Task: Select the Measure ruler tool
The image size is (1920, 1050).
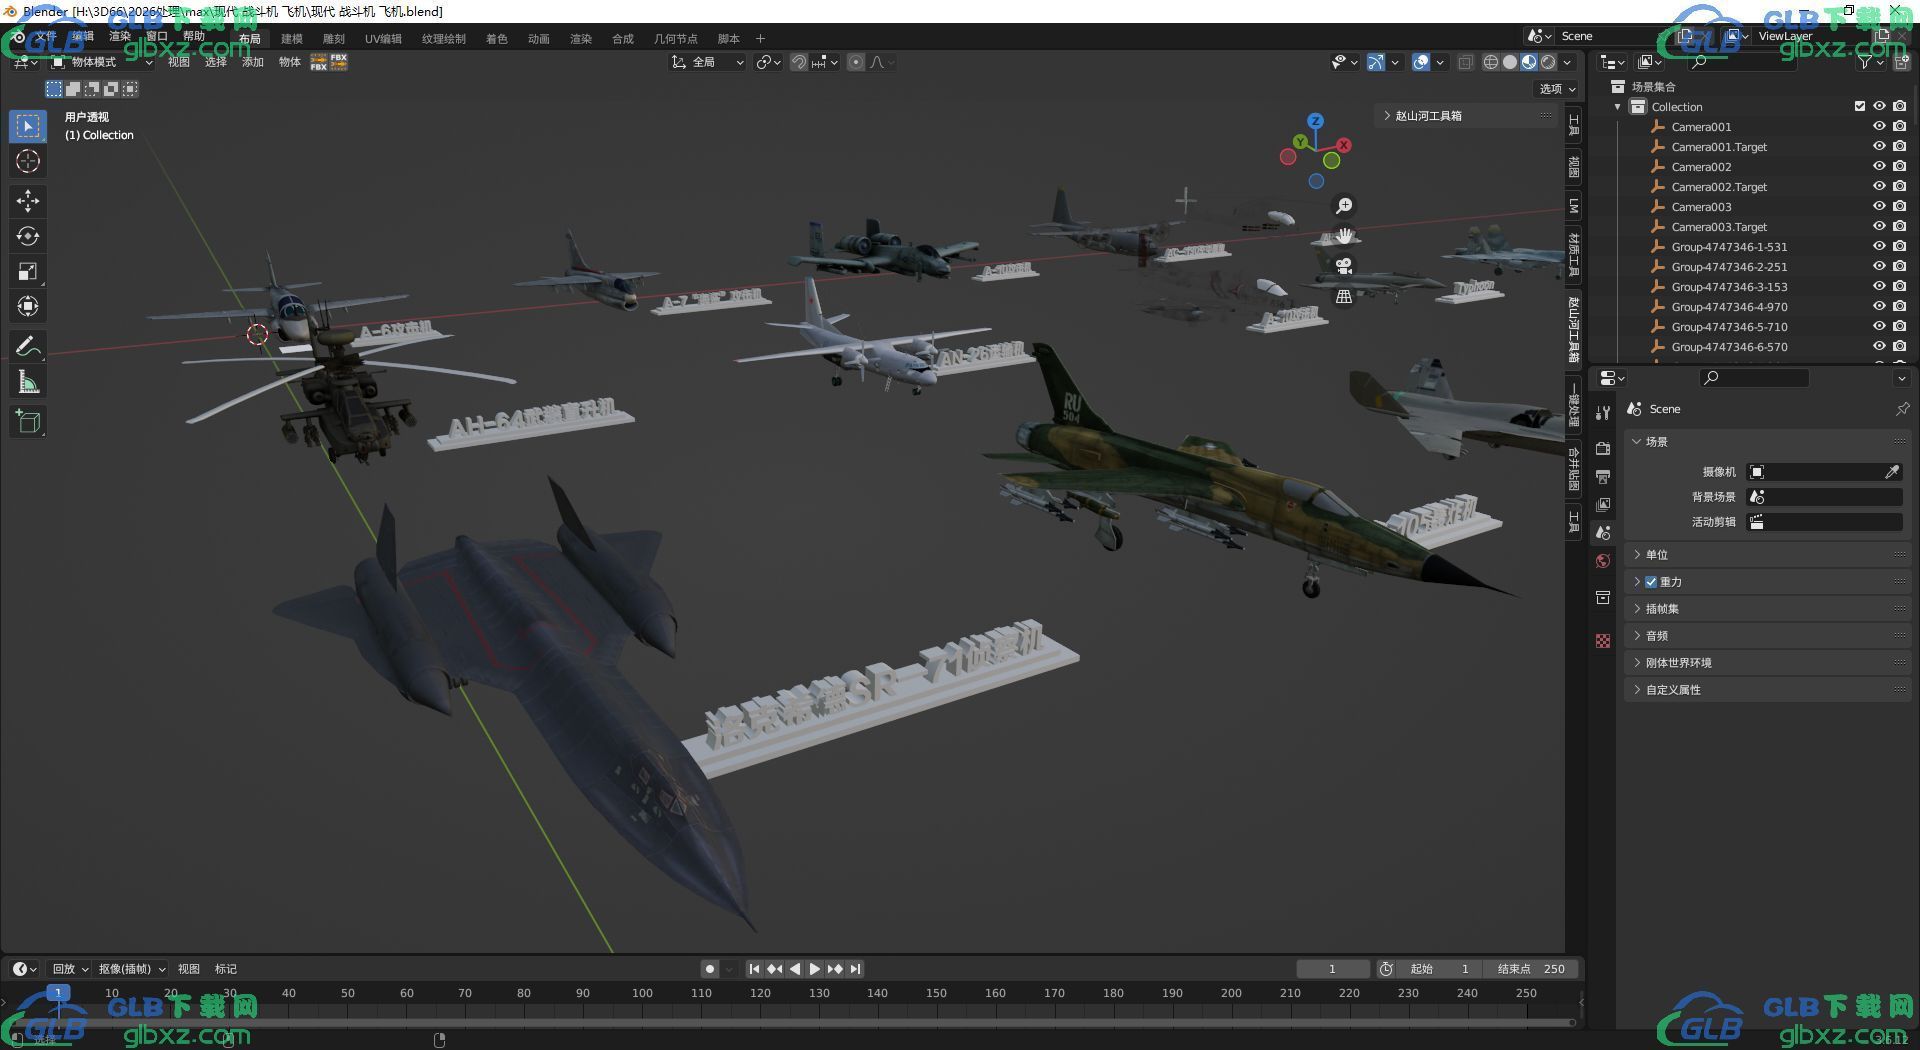Action: [28, 382]
